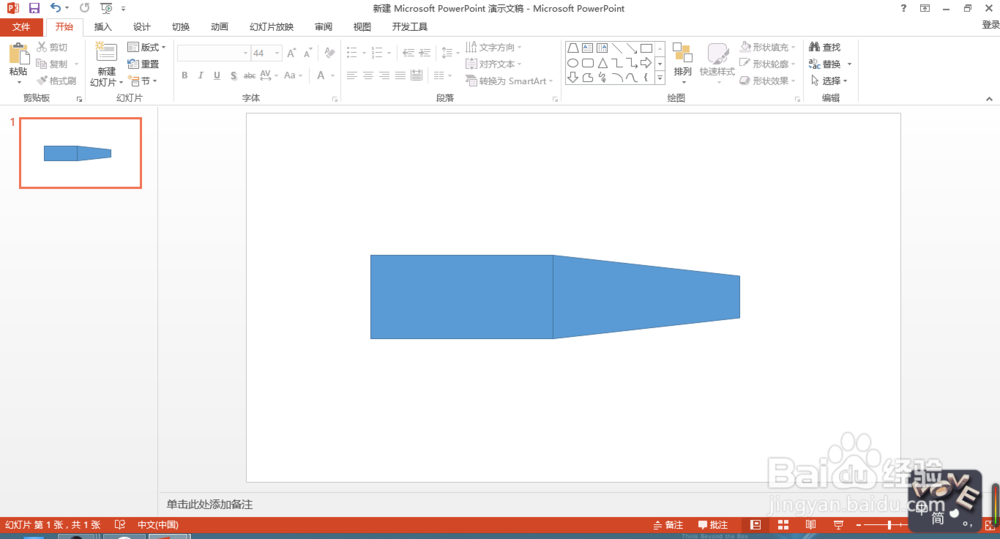Open Quick Styles (快速样式) gallery
Viewport: 1000px width, 539px height.
pos(717,63)
